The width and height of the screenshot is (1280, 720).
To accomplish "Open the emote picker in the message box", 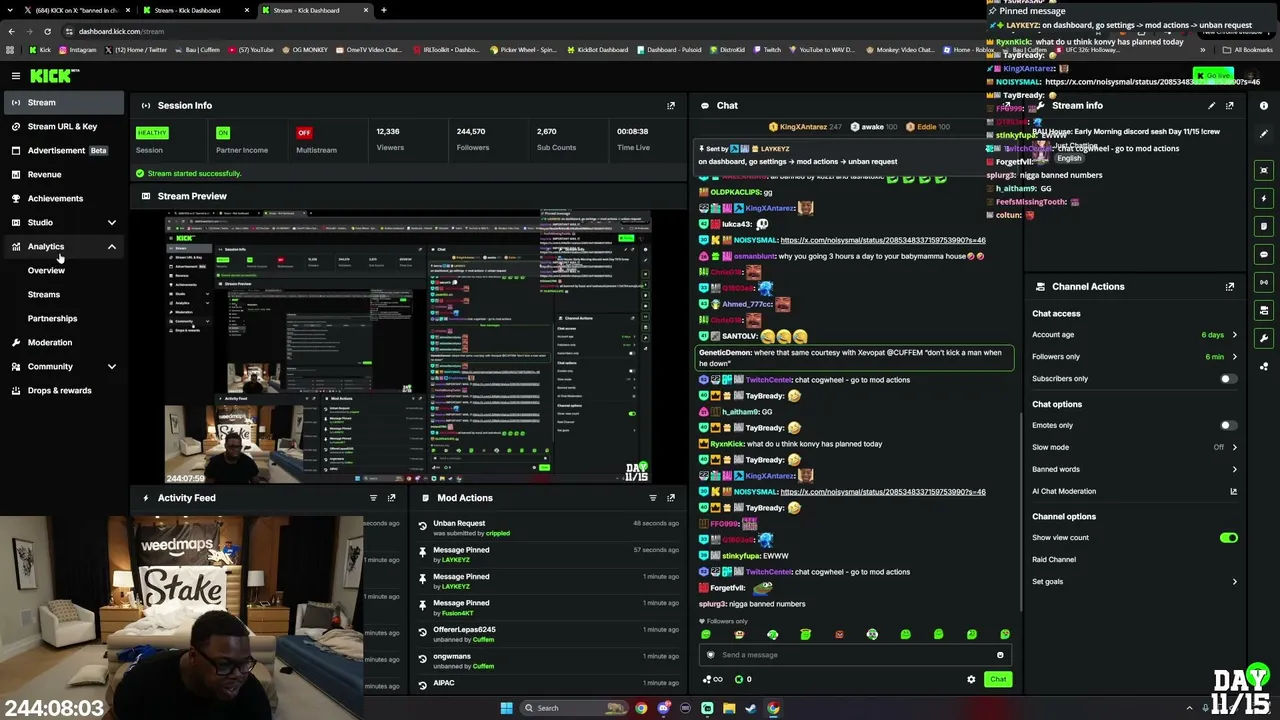I will tap(1000, 655).
